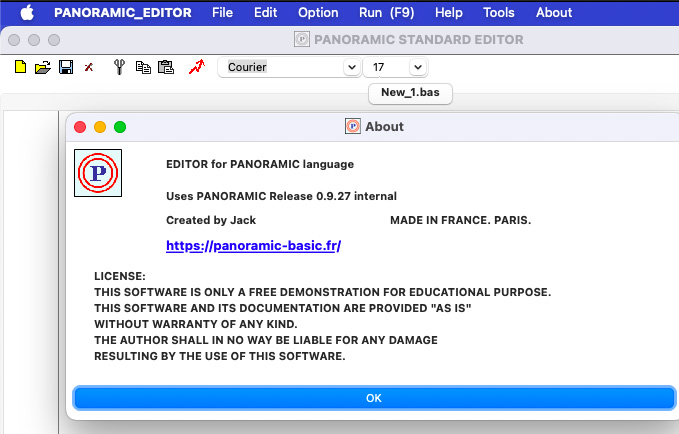
Task: Click 'Uses PANORAMIC Release 0.9.27 internal' text
Action: (x=281, y=196)
